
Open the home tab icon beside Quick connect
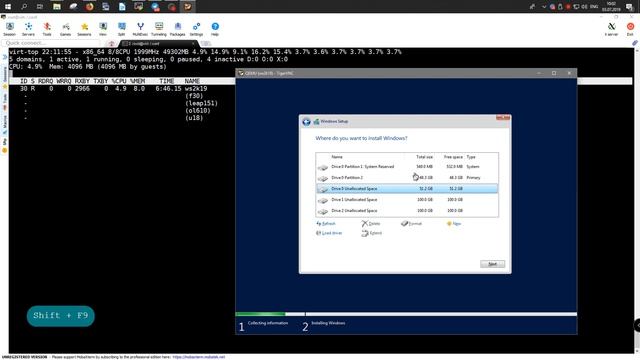(111, 43)
